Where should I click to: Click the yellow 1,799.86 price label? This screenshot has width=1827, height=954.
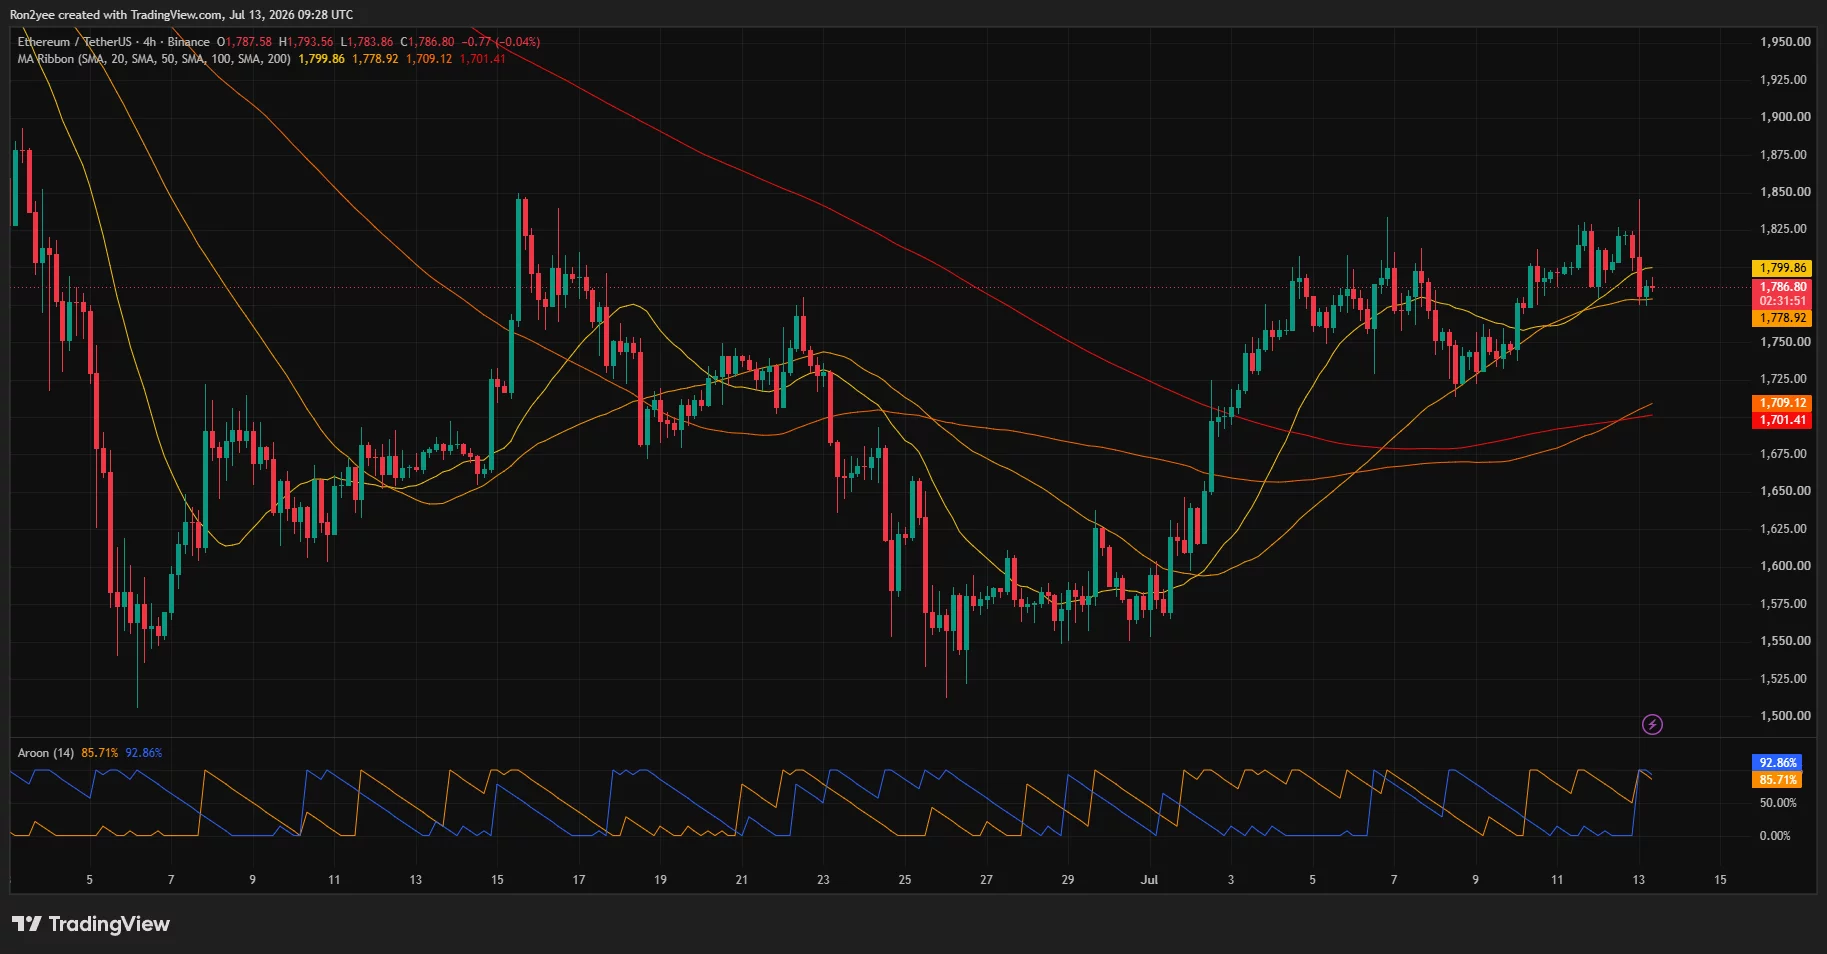pyautogui.click(x=1782, y=268)
